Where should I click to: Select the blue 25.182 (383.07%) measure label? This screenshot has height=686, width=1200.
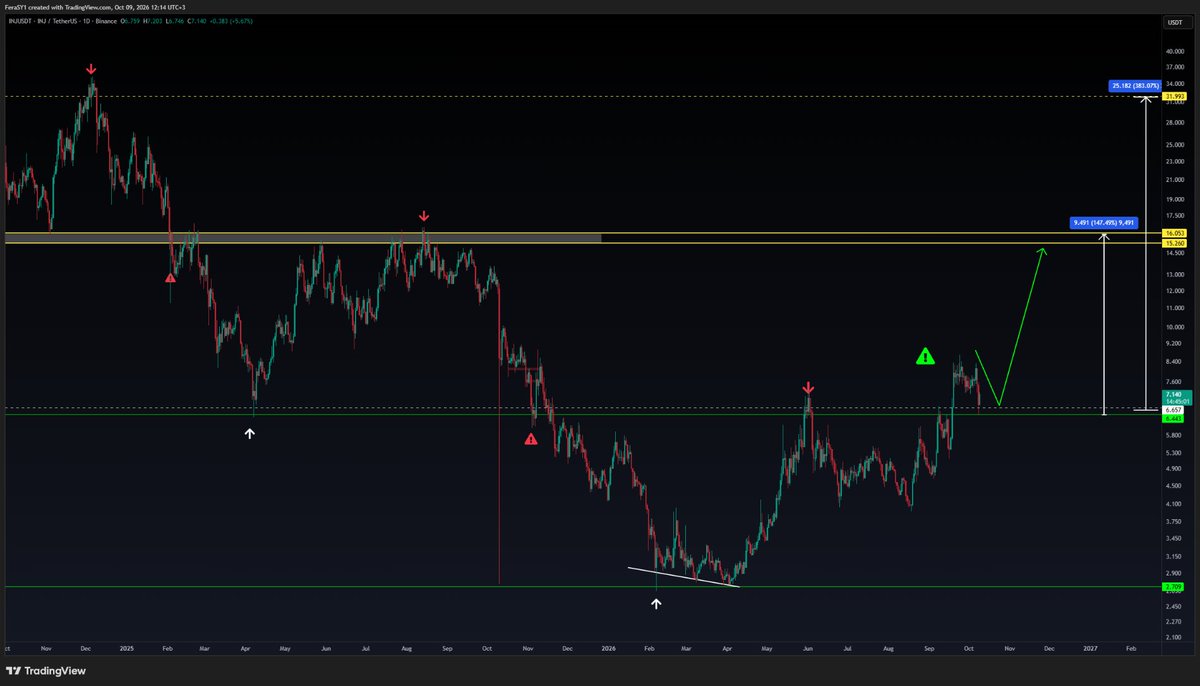1134,86
